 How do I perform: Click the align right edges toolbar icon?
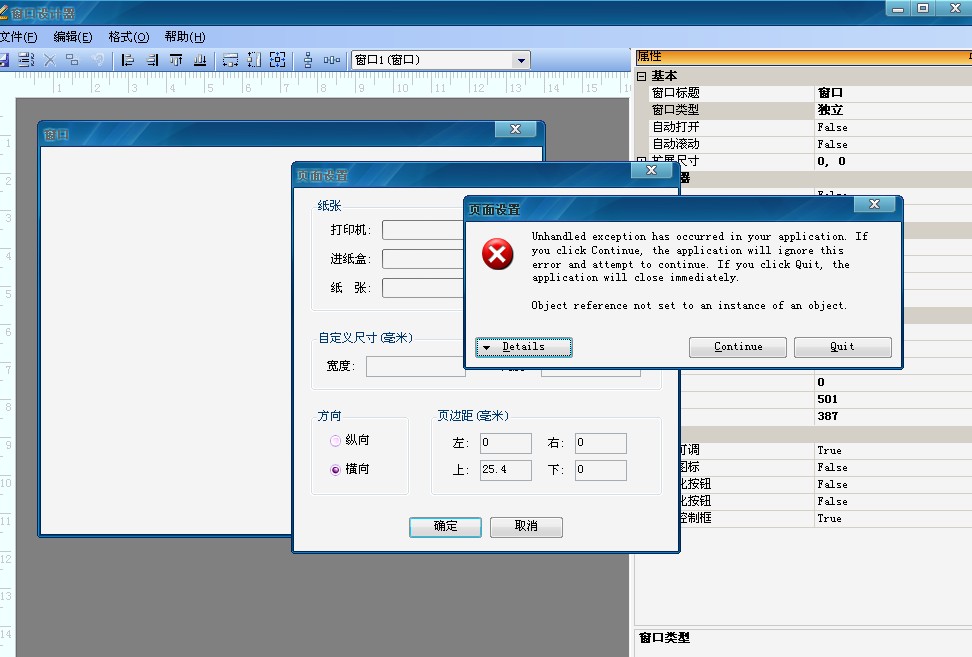tap(152, 60)
